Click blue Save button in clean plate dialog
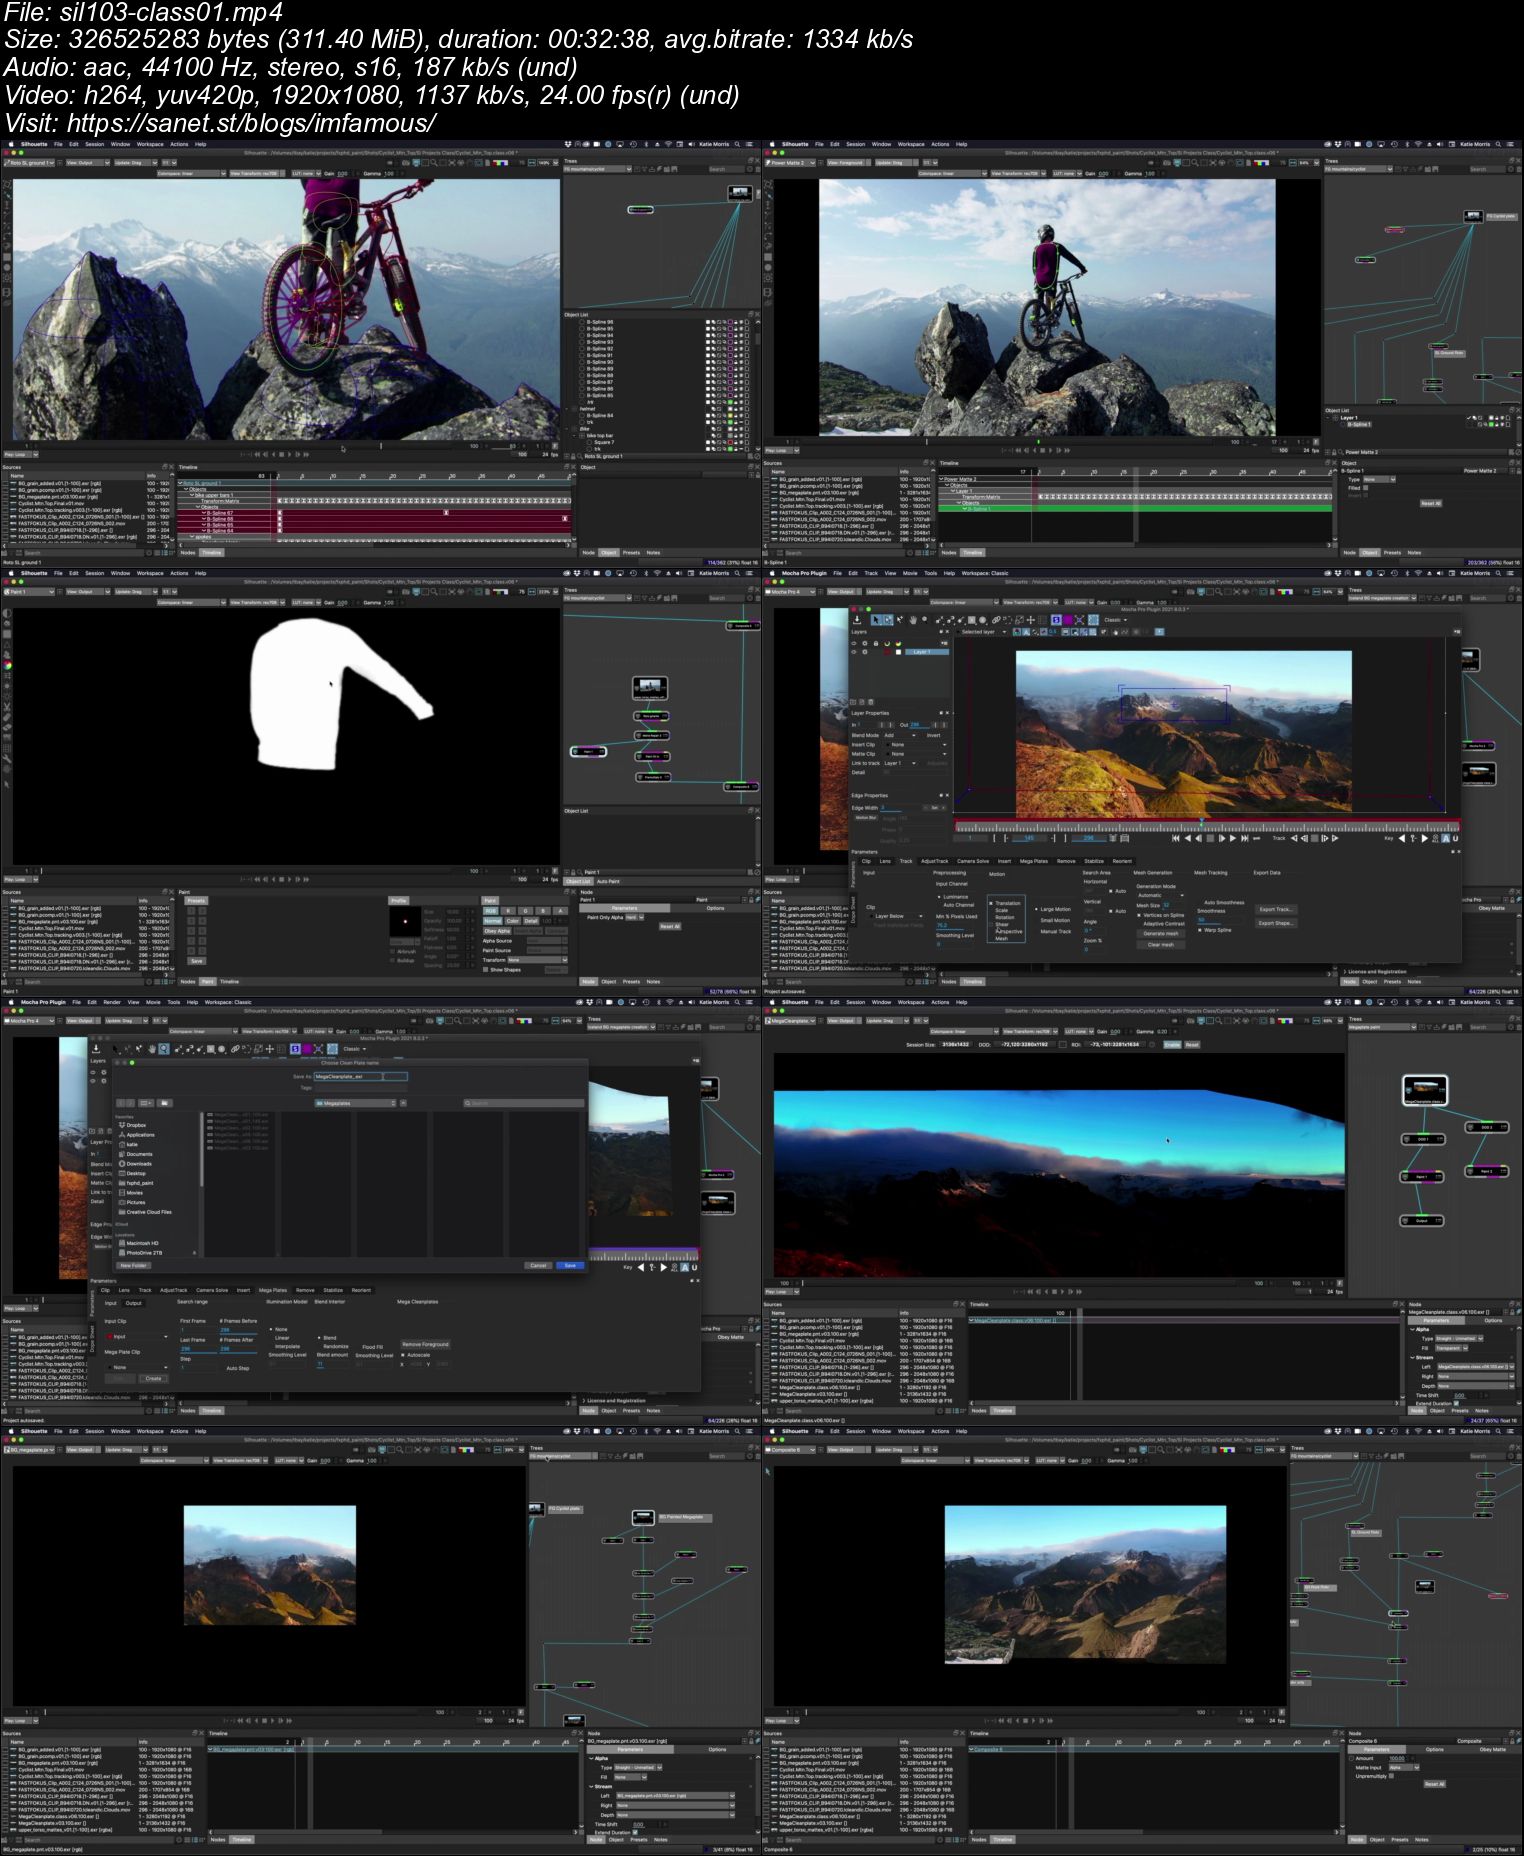The width and height of the screenshot is (1524, 1856). [570, 1265]
